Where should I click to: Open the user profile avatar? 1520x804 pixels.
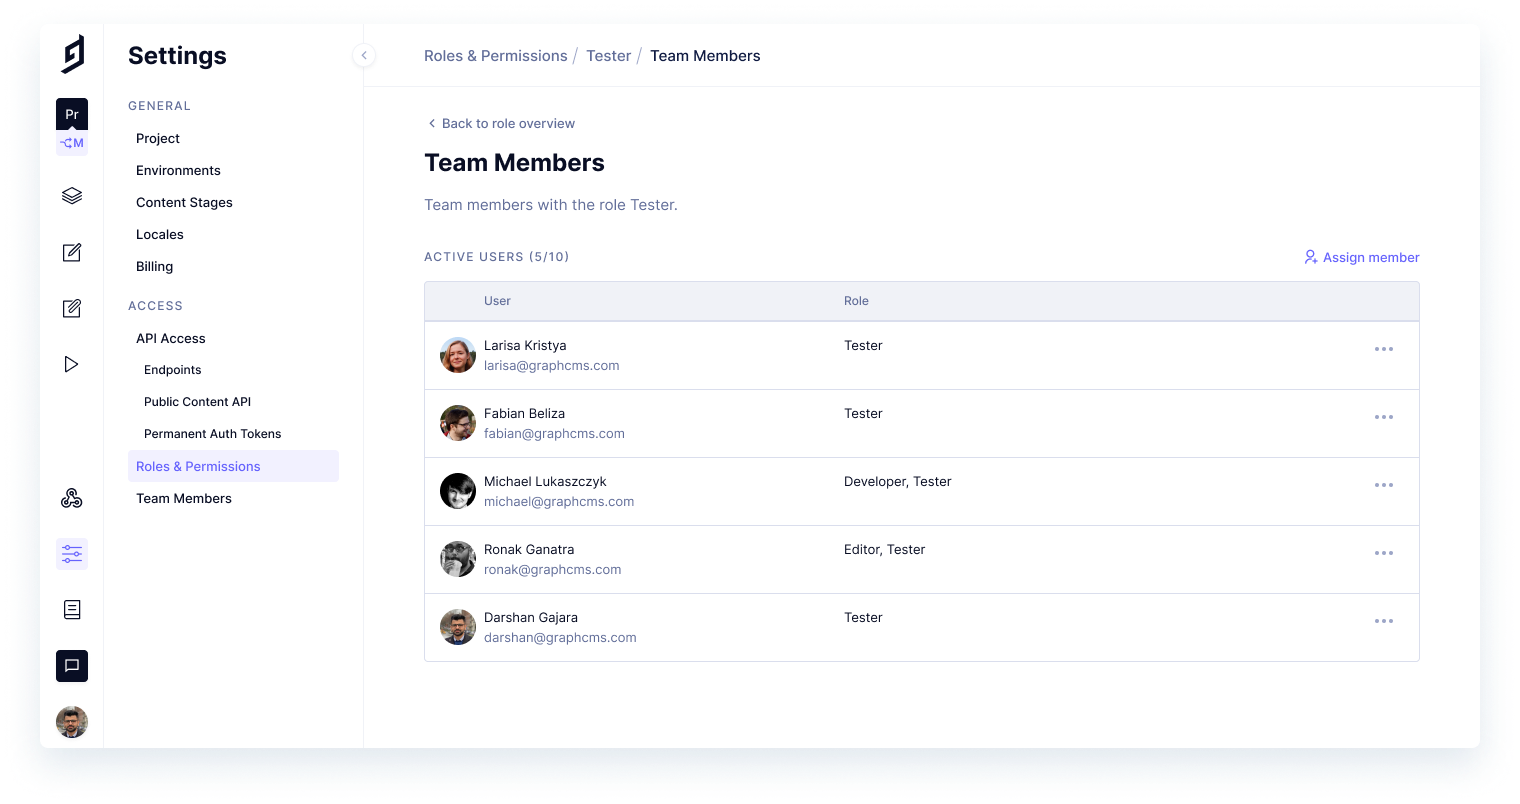[72, 722]
